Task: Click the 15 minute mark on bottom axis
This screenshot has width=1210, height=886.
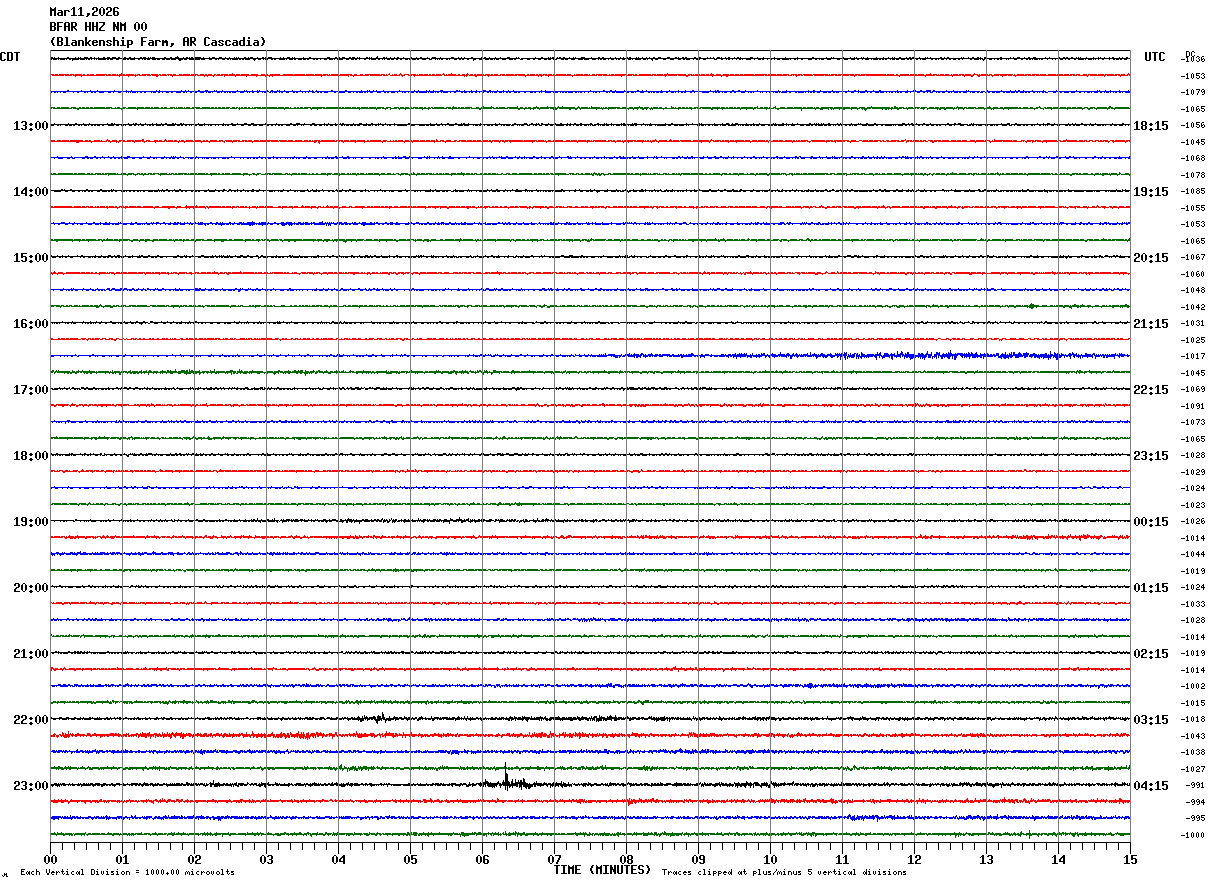Action: point(1129,859)
